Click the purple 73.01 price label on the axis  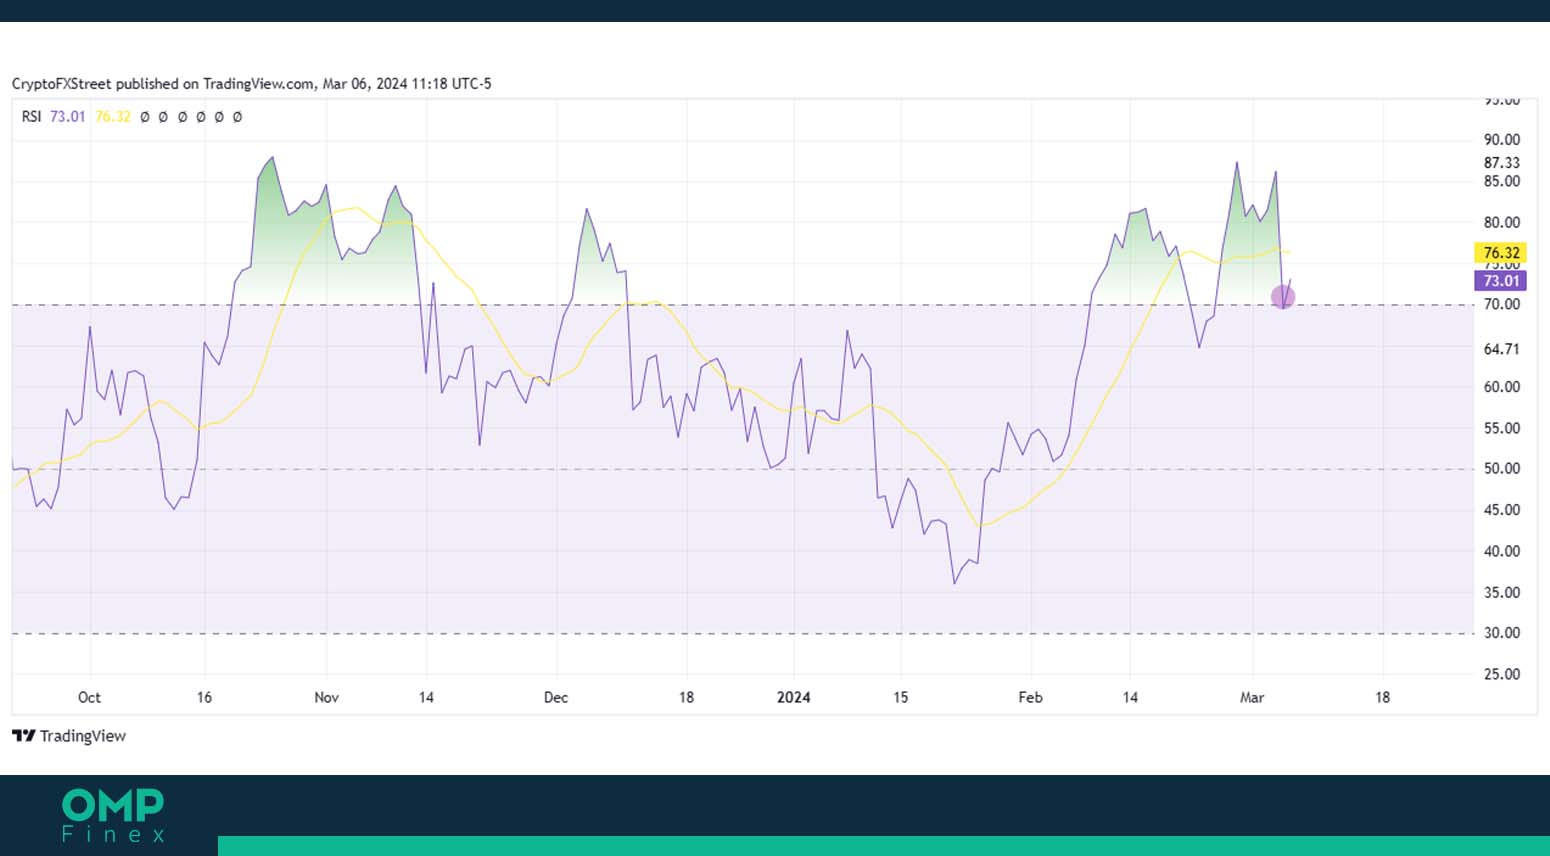1501,281
